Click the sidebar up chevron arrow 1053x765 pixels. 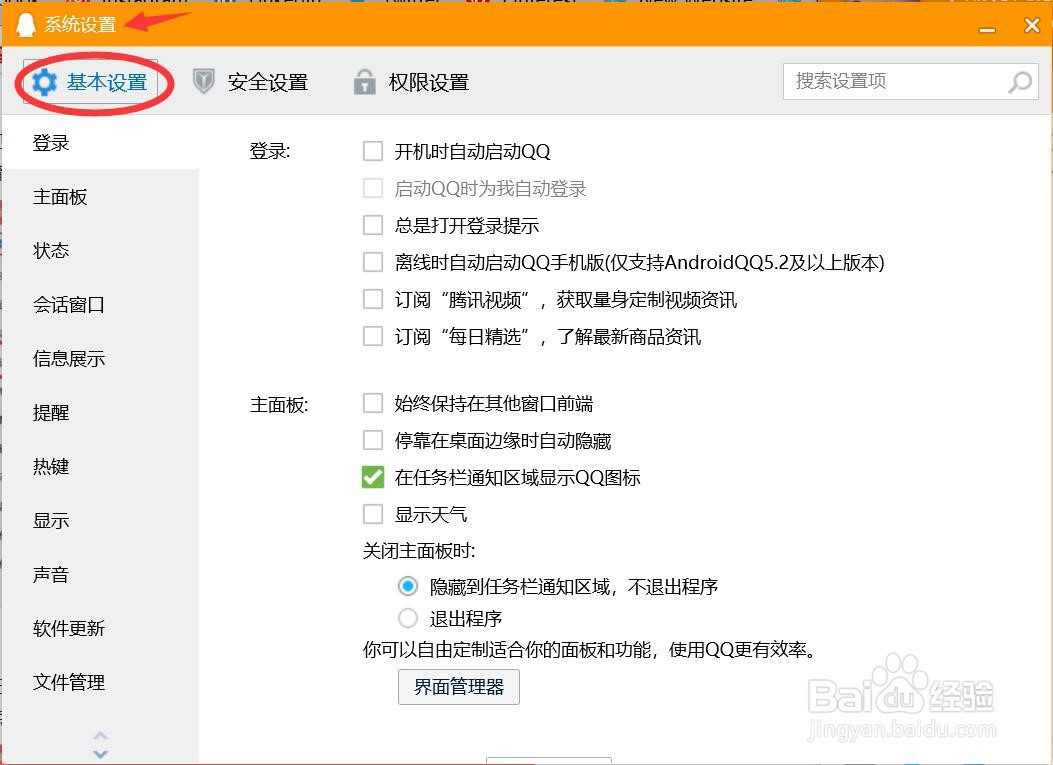pyautogui.click(x=101, y=735)
